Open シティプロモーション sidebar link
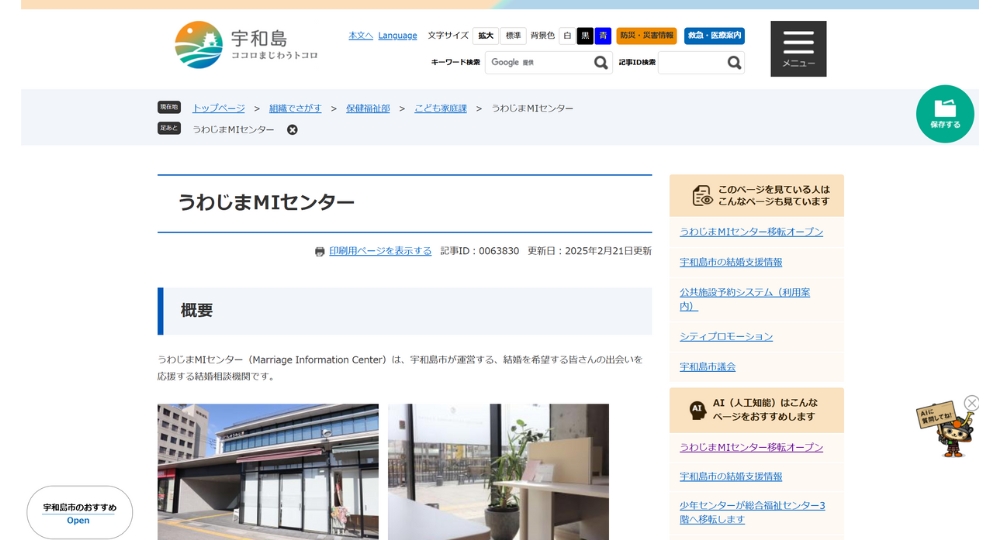 726,337
